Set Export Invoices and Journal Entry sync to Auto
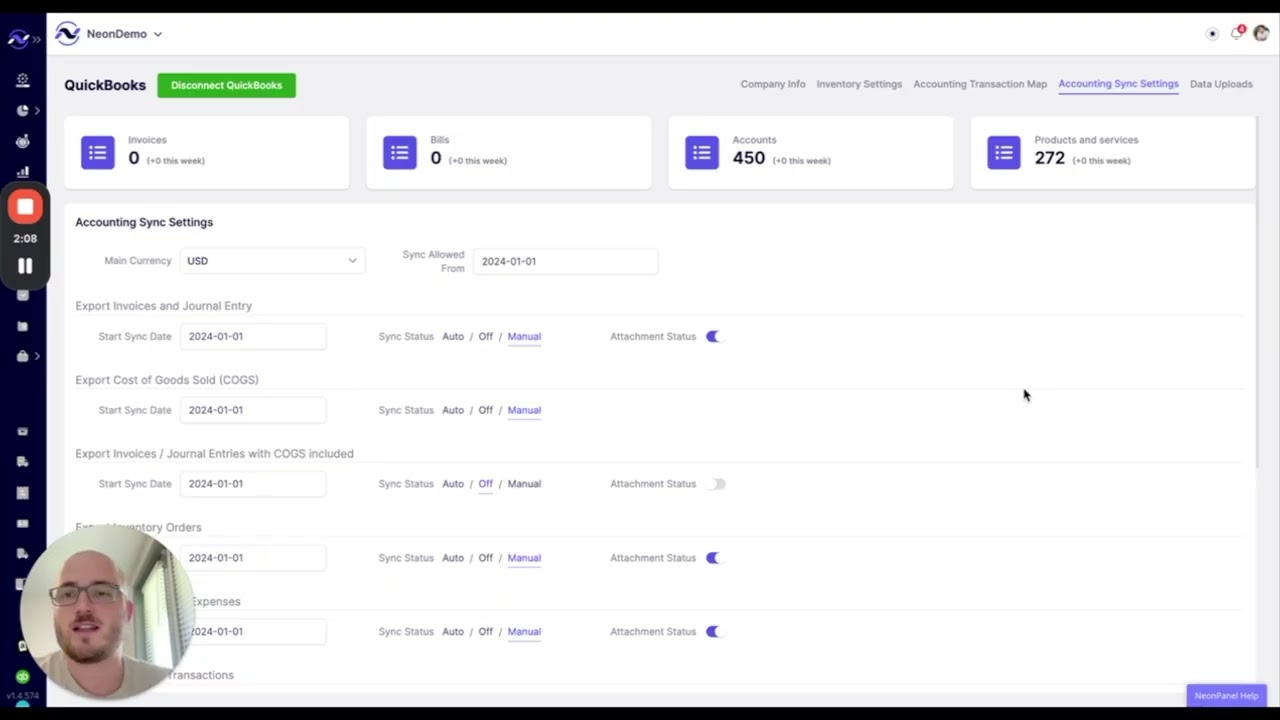 click(453, 337)
